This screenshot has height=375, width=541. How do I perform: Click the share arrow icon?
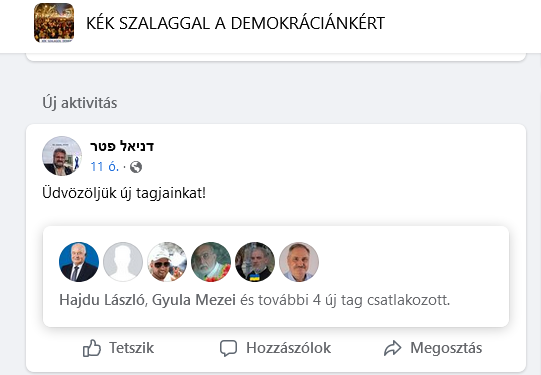393,348
